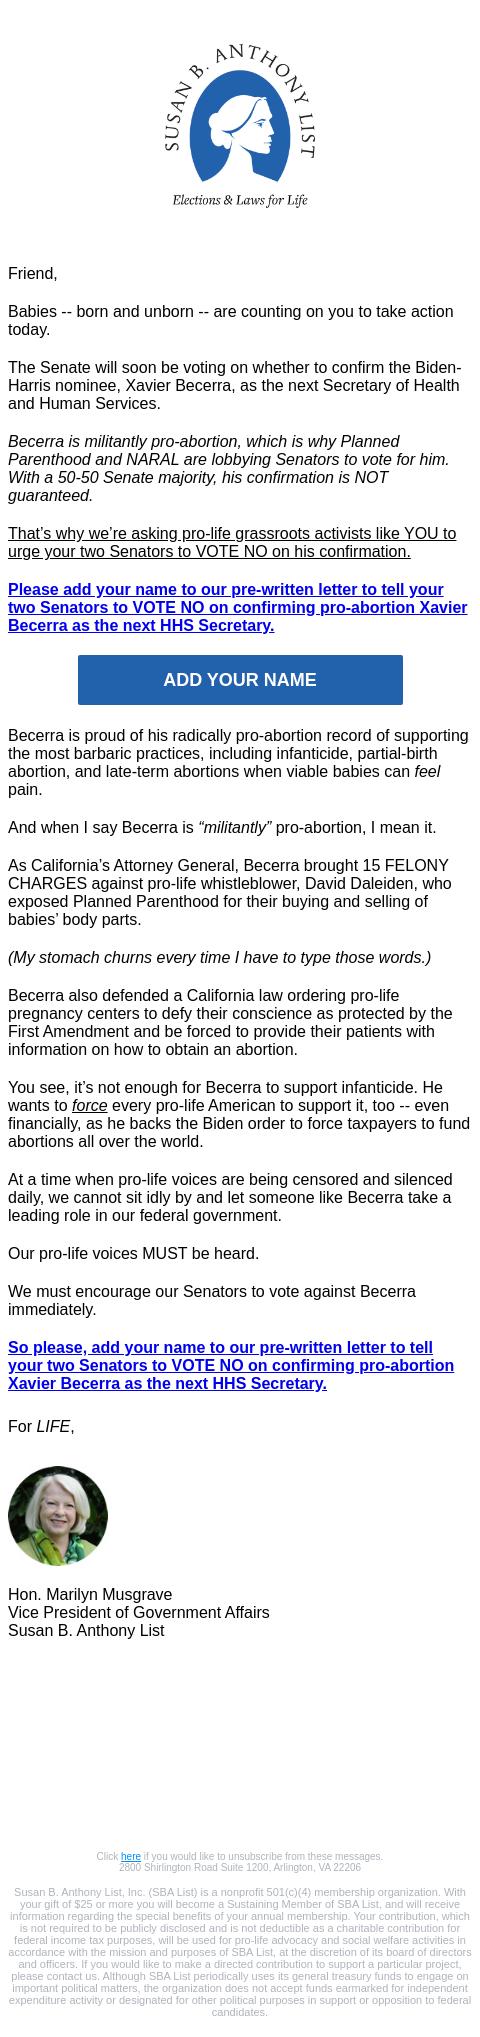Click the Arlington, VA mailing address line
The height and width of the screenshot is (2037, 480).
point(240,1867)
